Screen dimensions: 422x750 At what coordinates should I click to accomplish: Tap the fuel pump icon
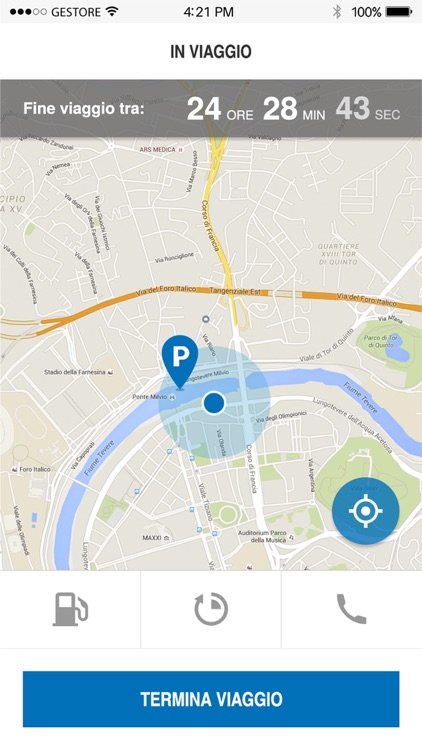point(70,609)
